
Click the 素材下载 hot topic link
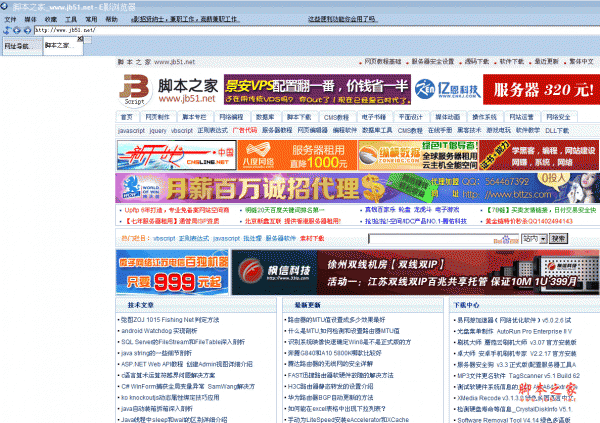[312, 238]
